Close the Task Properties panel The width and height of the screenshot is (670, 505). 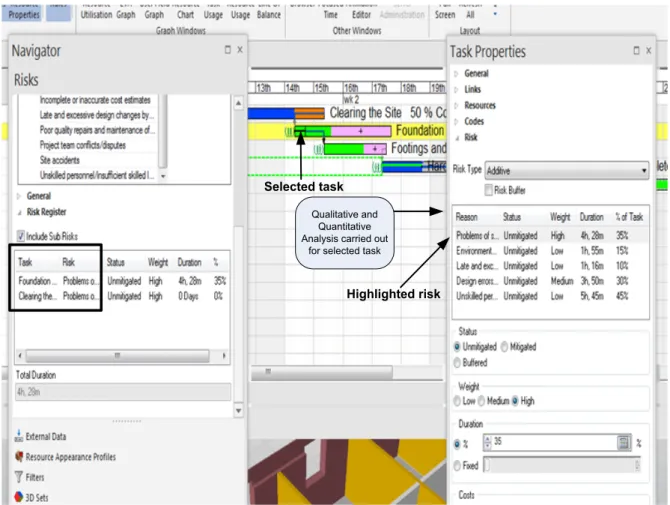click(649, 50)
